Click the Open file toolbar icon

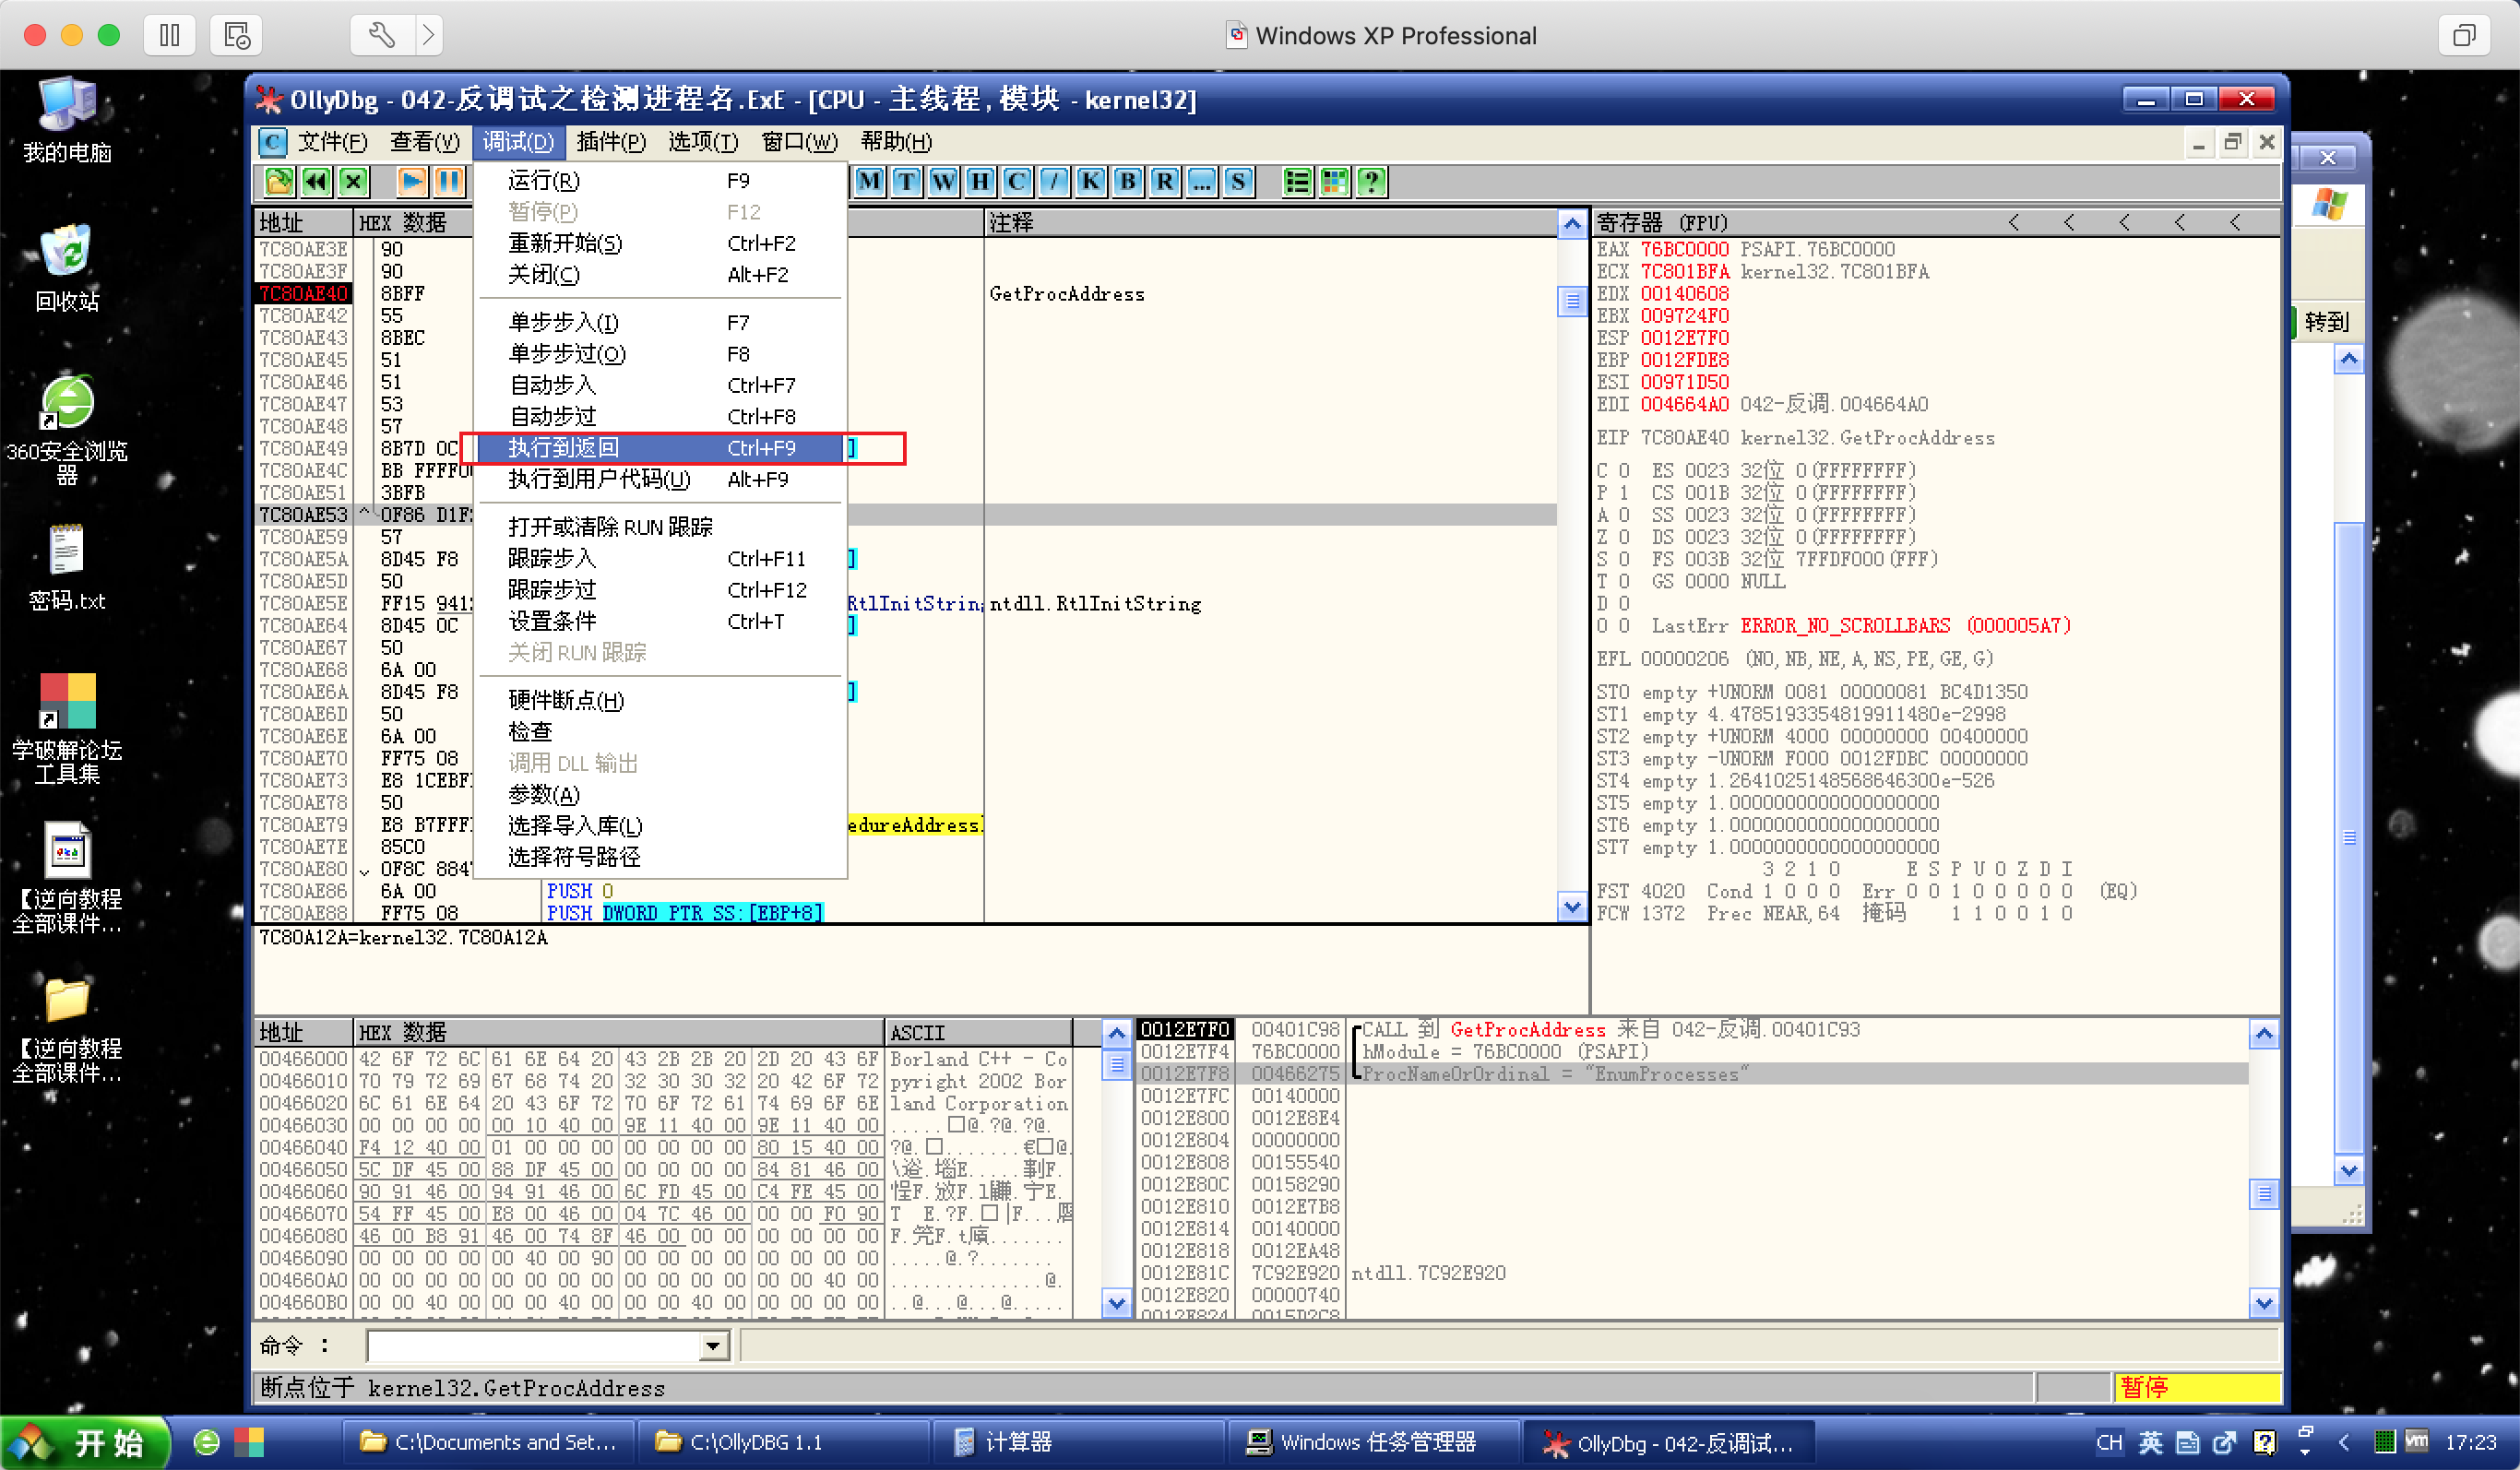(279, 181)
